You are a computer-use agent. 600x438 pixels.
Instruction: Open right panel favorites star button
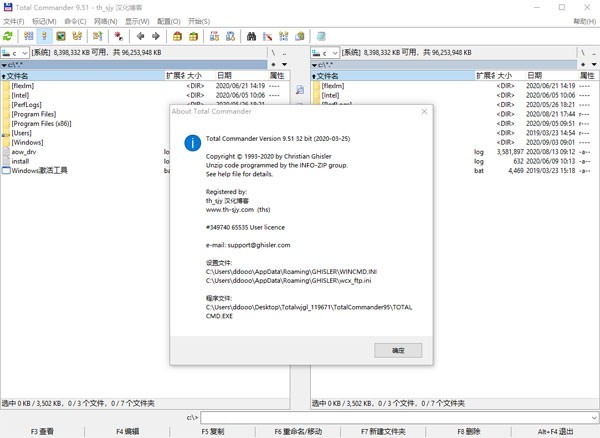coord(583,64)
